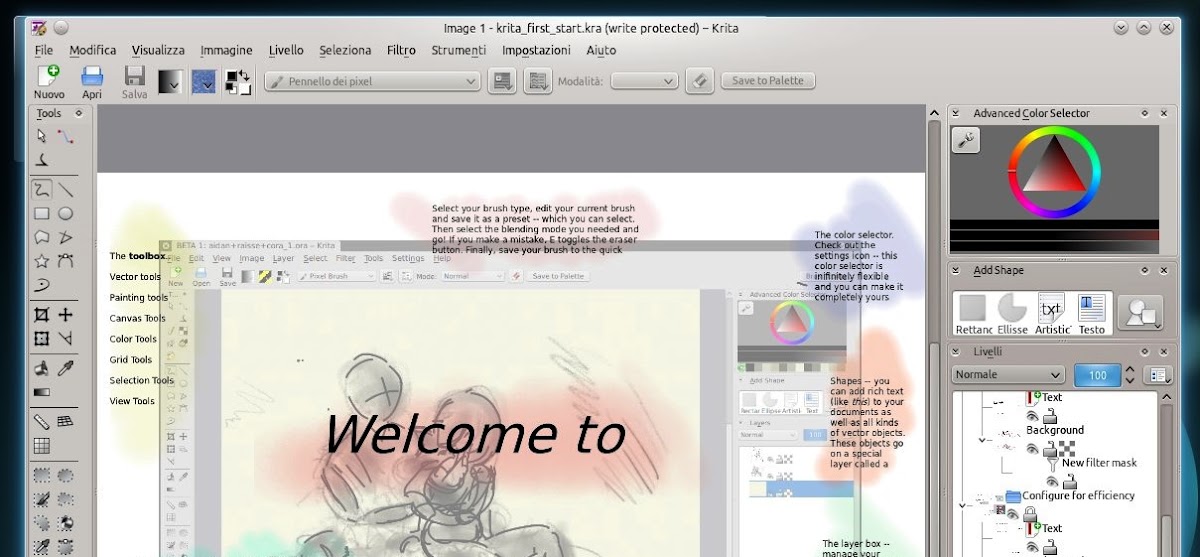Open the Modifica menu
Viewport: 1200px width, 557px height.
(x=93, y=50)
